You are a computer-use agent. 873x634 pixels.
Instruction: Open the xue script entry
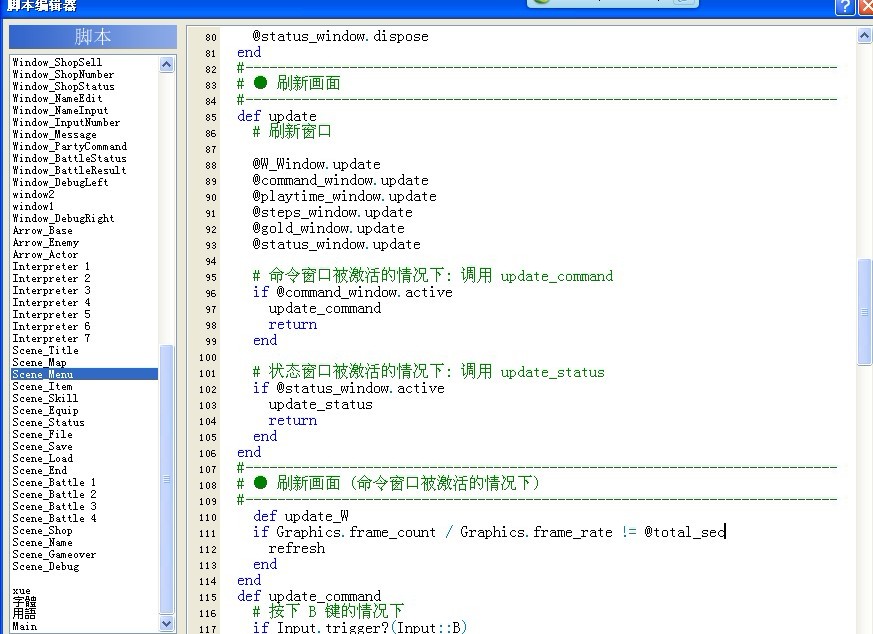[x=21, y=591]
